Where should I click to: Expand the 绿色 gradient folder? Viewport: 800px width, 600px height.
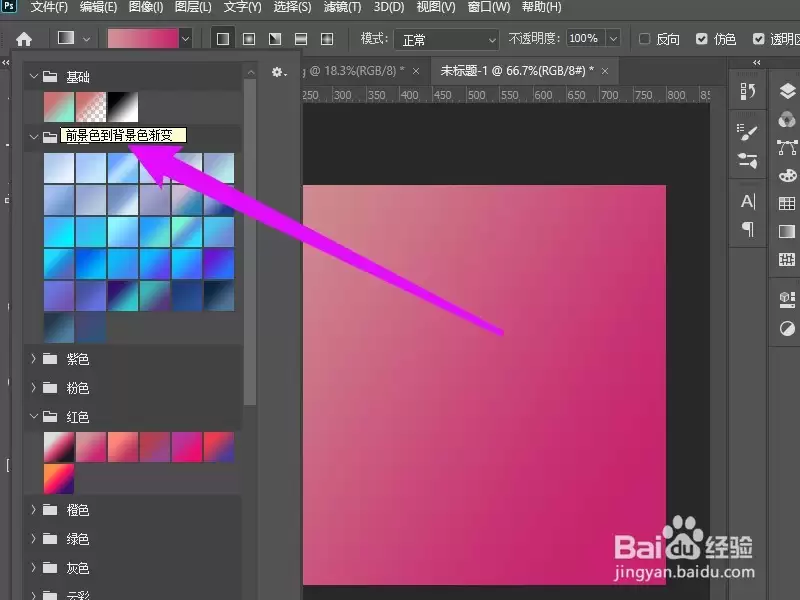[x=34, y=538]
